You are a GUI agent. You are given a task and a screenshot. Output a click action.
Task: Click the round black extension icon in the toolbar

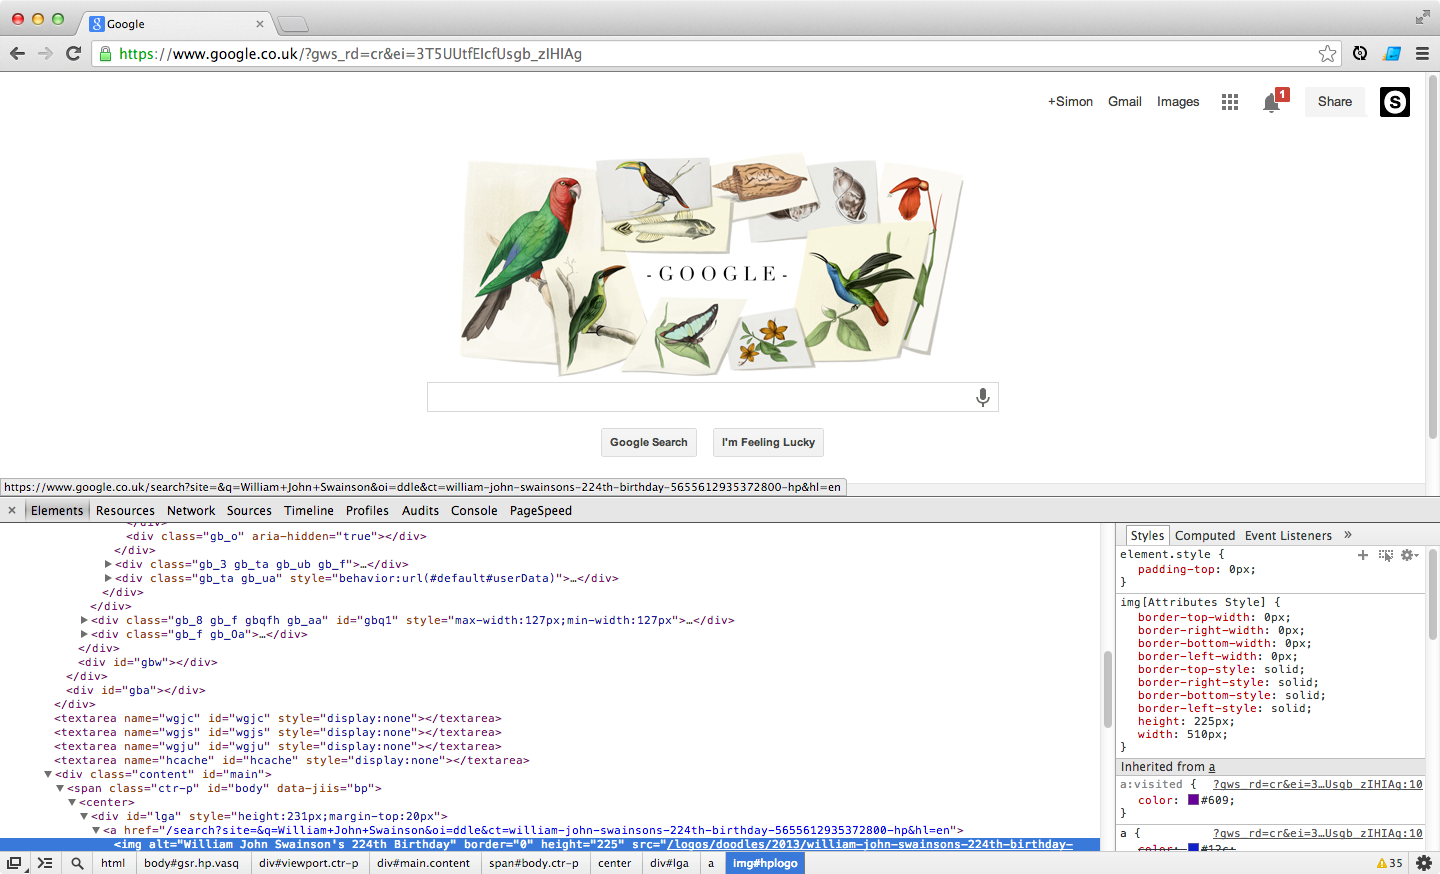tap(1360, 54)
